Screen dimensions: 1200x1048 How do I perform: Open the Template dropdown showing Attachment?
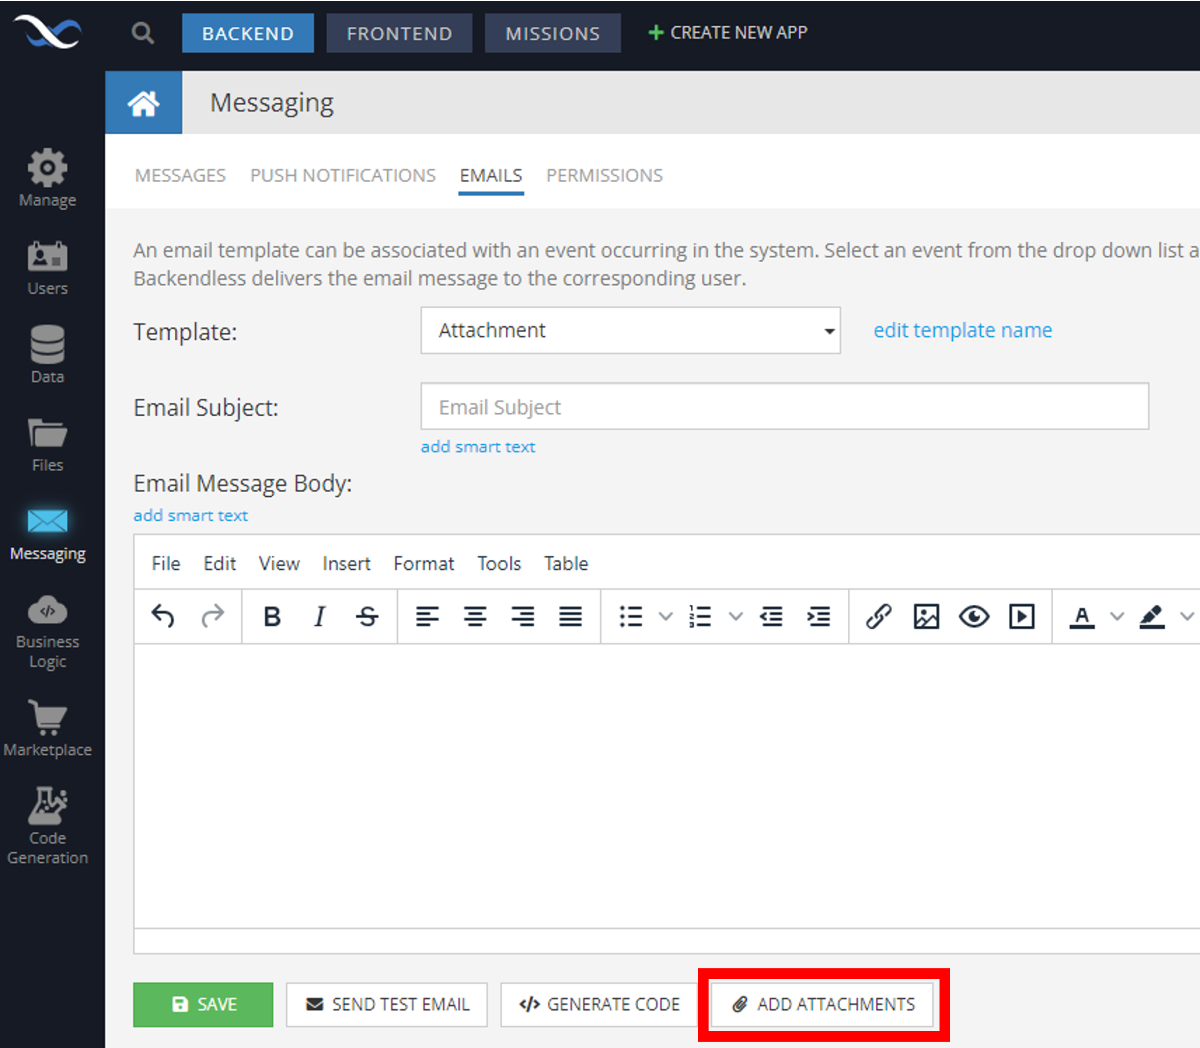pyautogui.click(x=630, y=331)
